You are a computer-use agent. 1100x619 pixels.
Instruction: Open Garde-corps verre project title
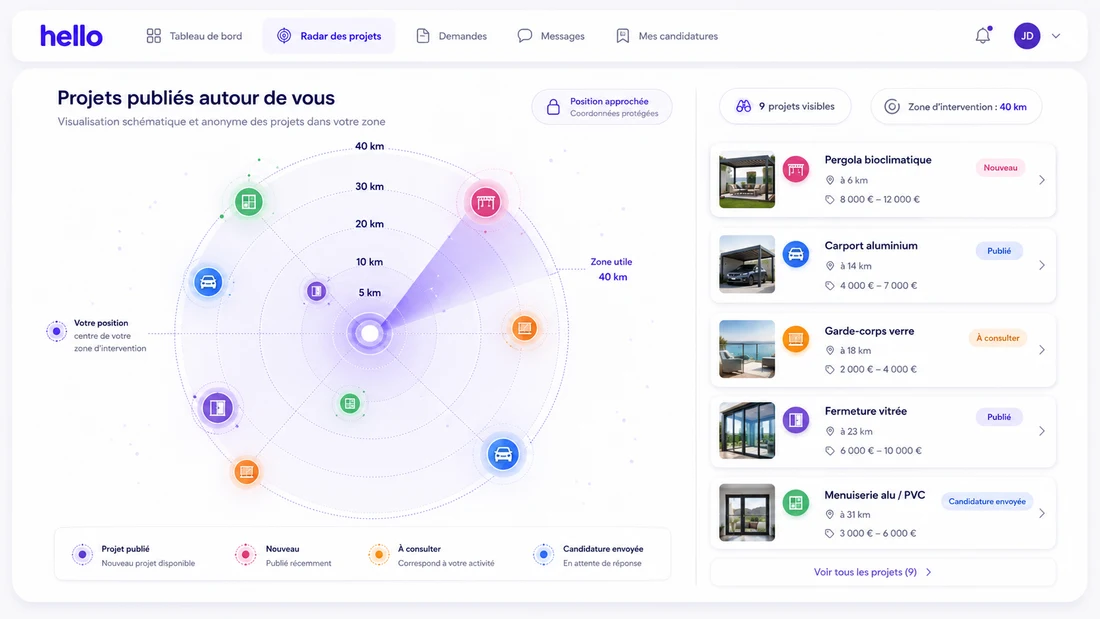pyautogui.click(x=869, y=331)
